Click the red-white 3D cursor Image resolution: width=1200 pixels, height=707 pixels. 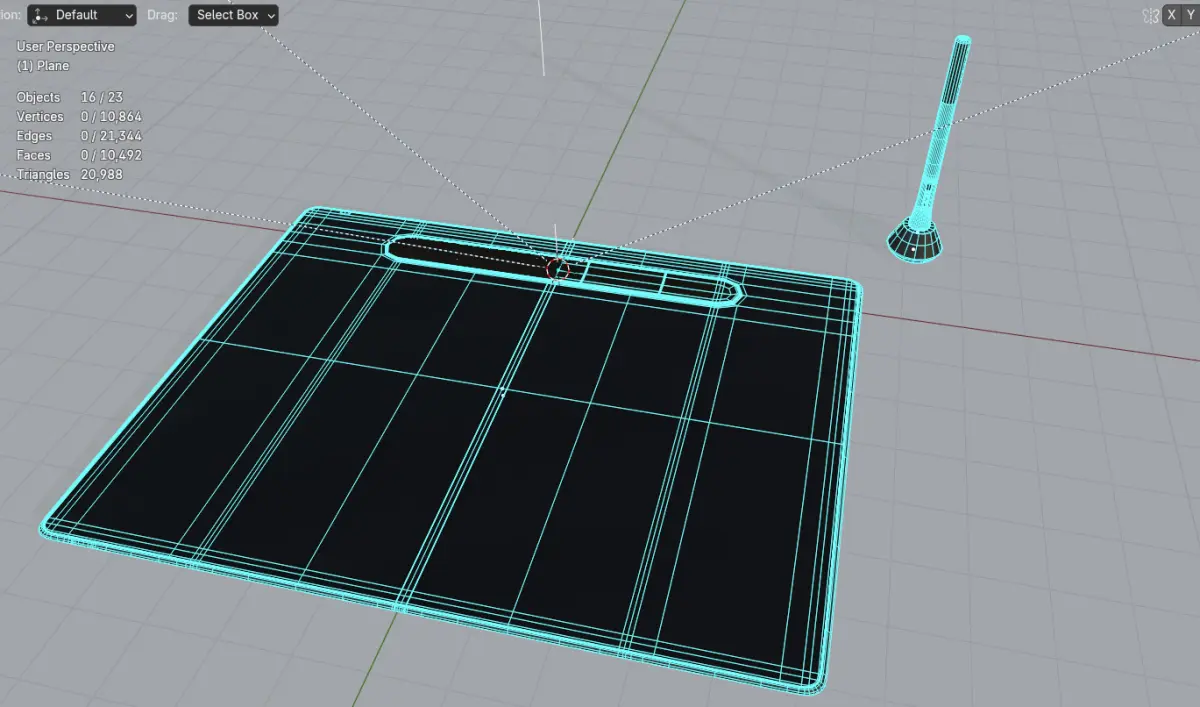click(558, 267)
